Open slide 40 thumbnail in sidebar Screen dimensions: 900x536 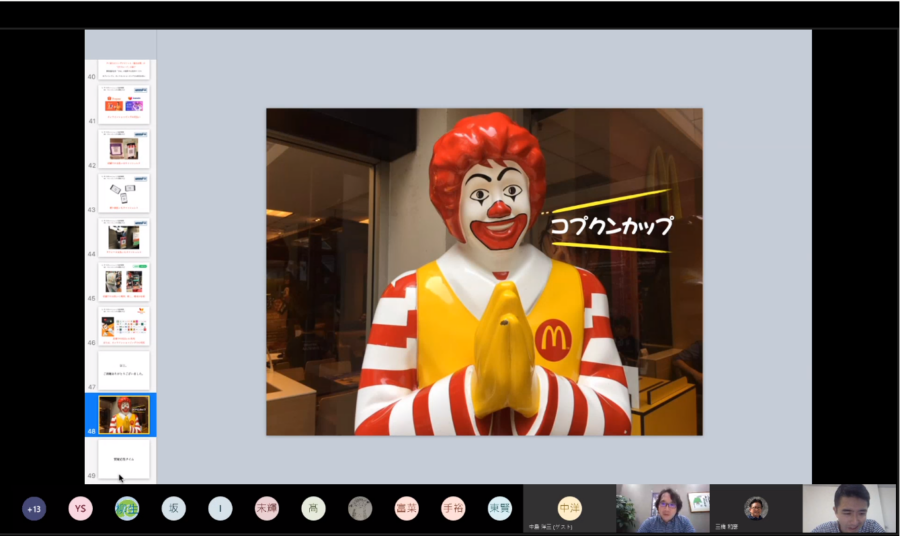pos(123,69)
